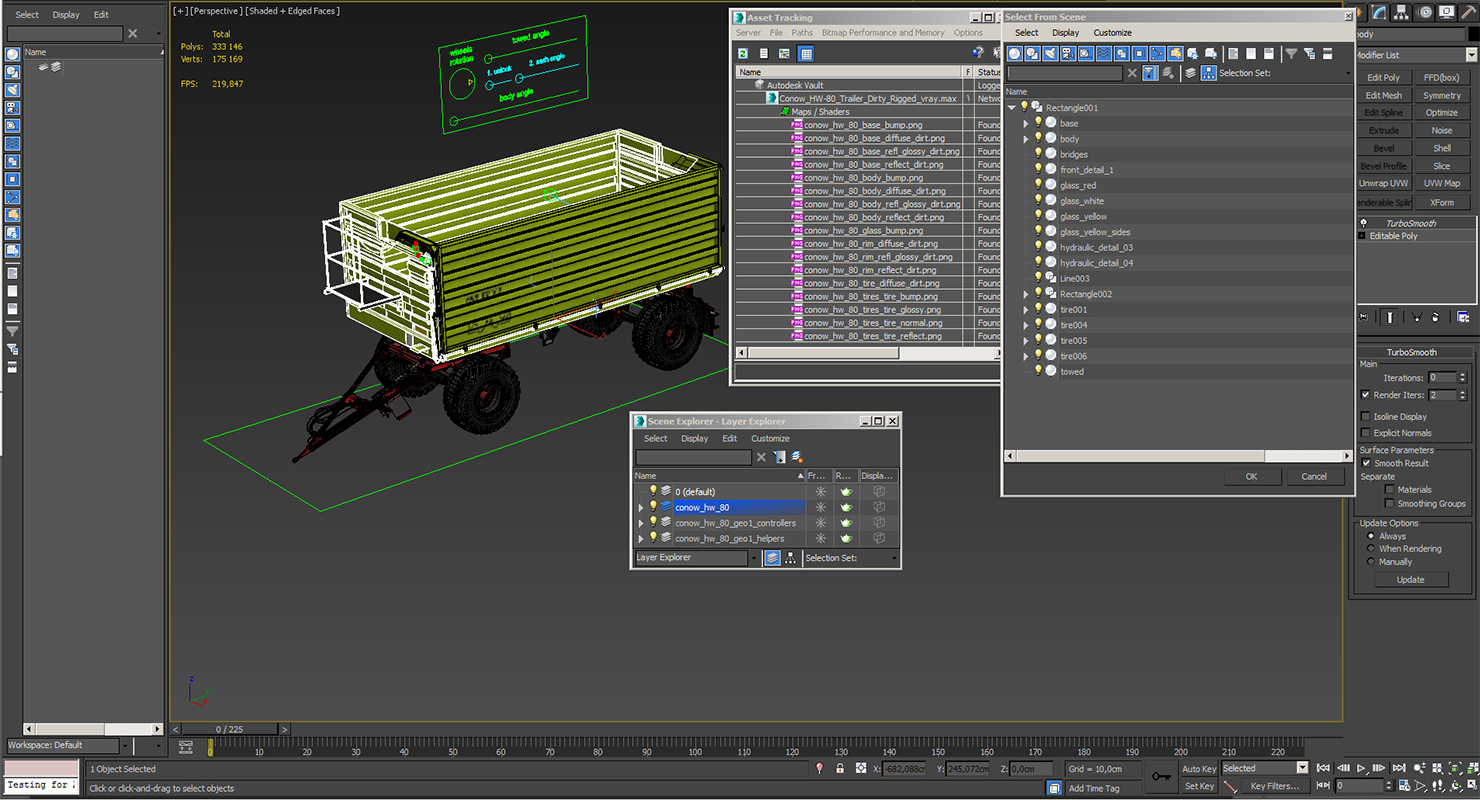The image size is (1480, 800).
Task: Click hierarchy view icon at Layer Explorer bottom
Action: pos(790,558)
